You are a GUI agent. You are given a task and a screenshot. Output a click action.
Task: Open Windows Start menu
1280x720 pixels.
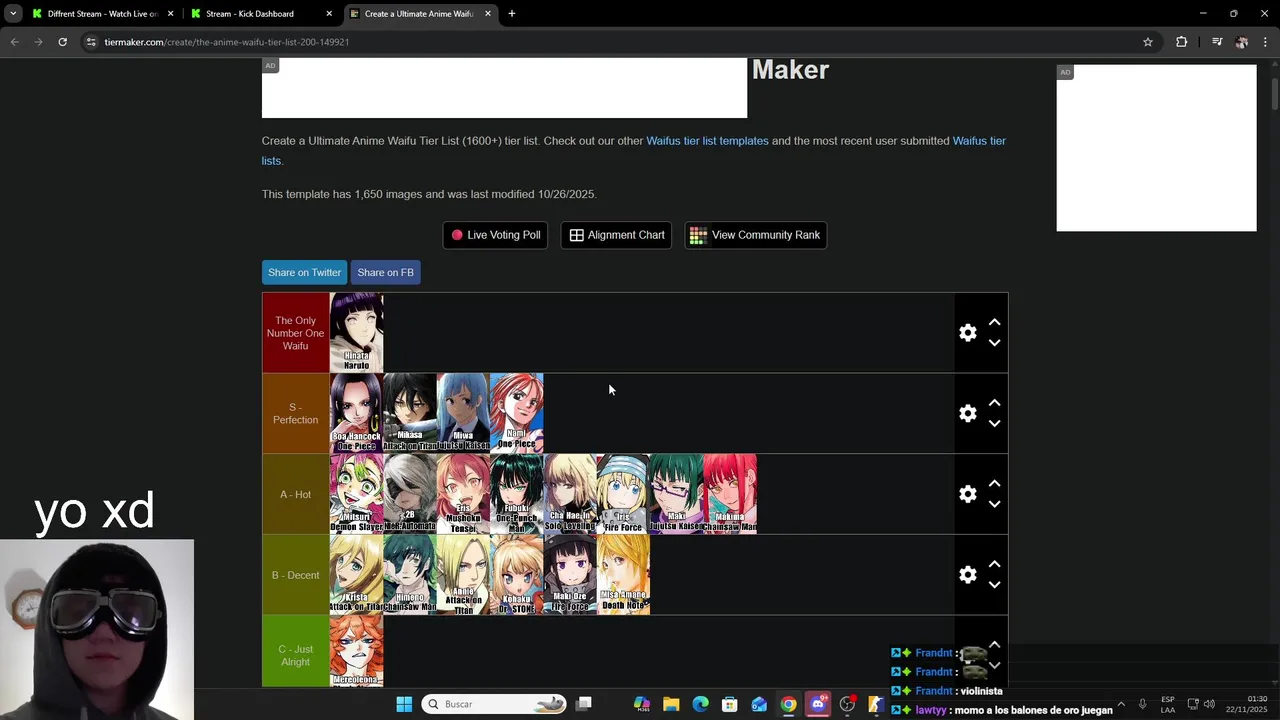[x=404, y=704]
